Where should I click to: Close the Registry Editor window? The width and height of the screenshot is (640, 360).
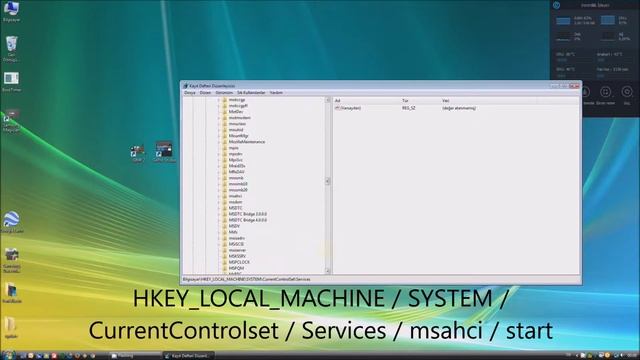coord(574,86)
